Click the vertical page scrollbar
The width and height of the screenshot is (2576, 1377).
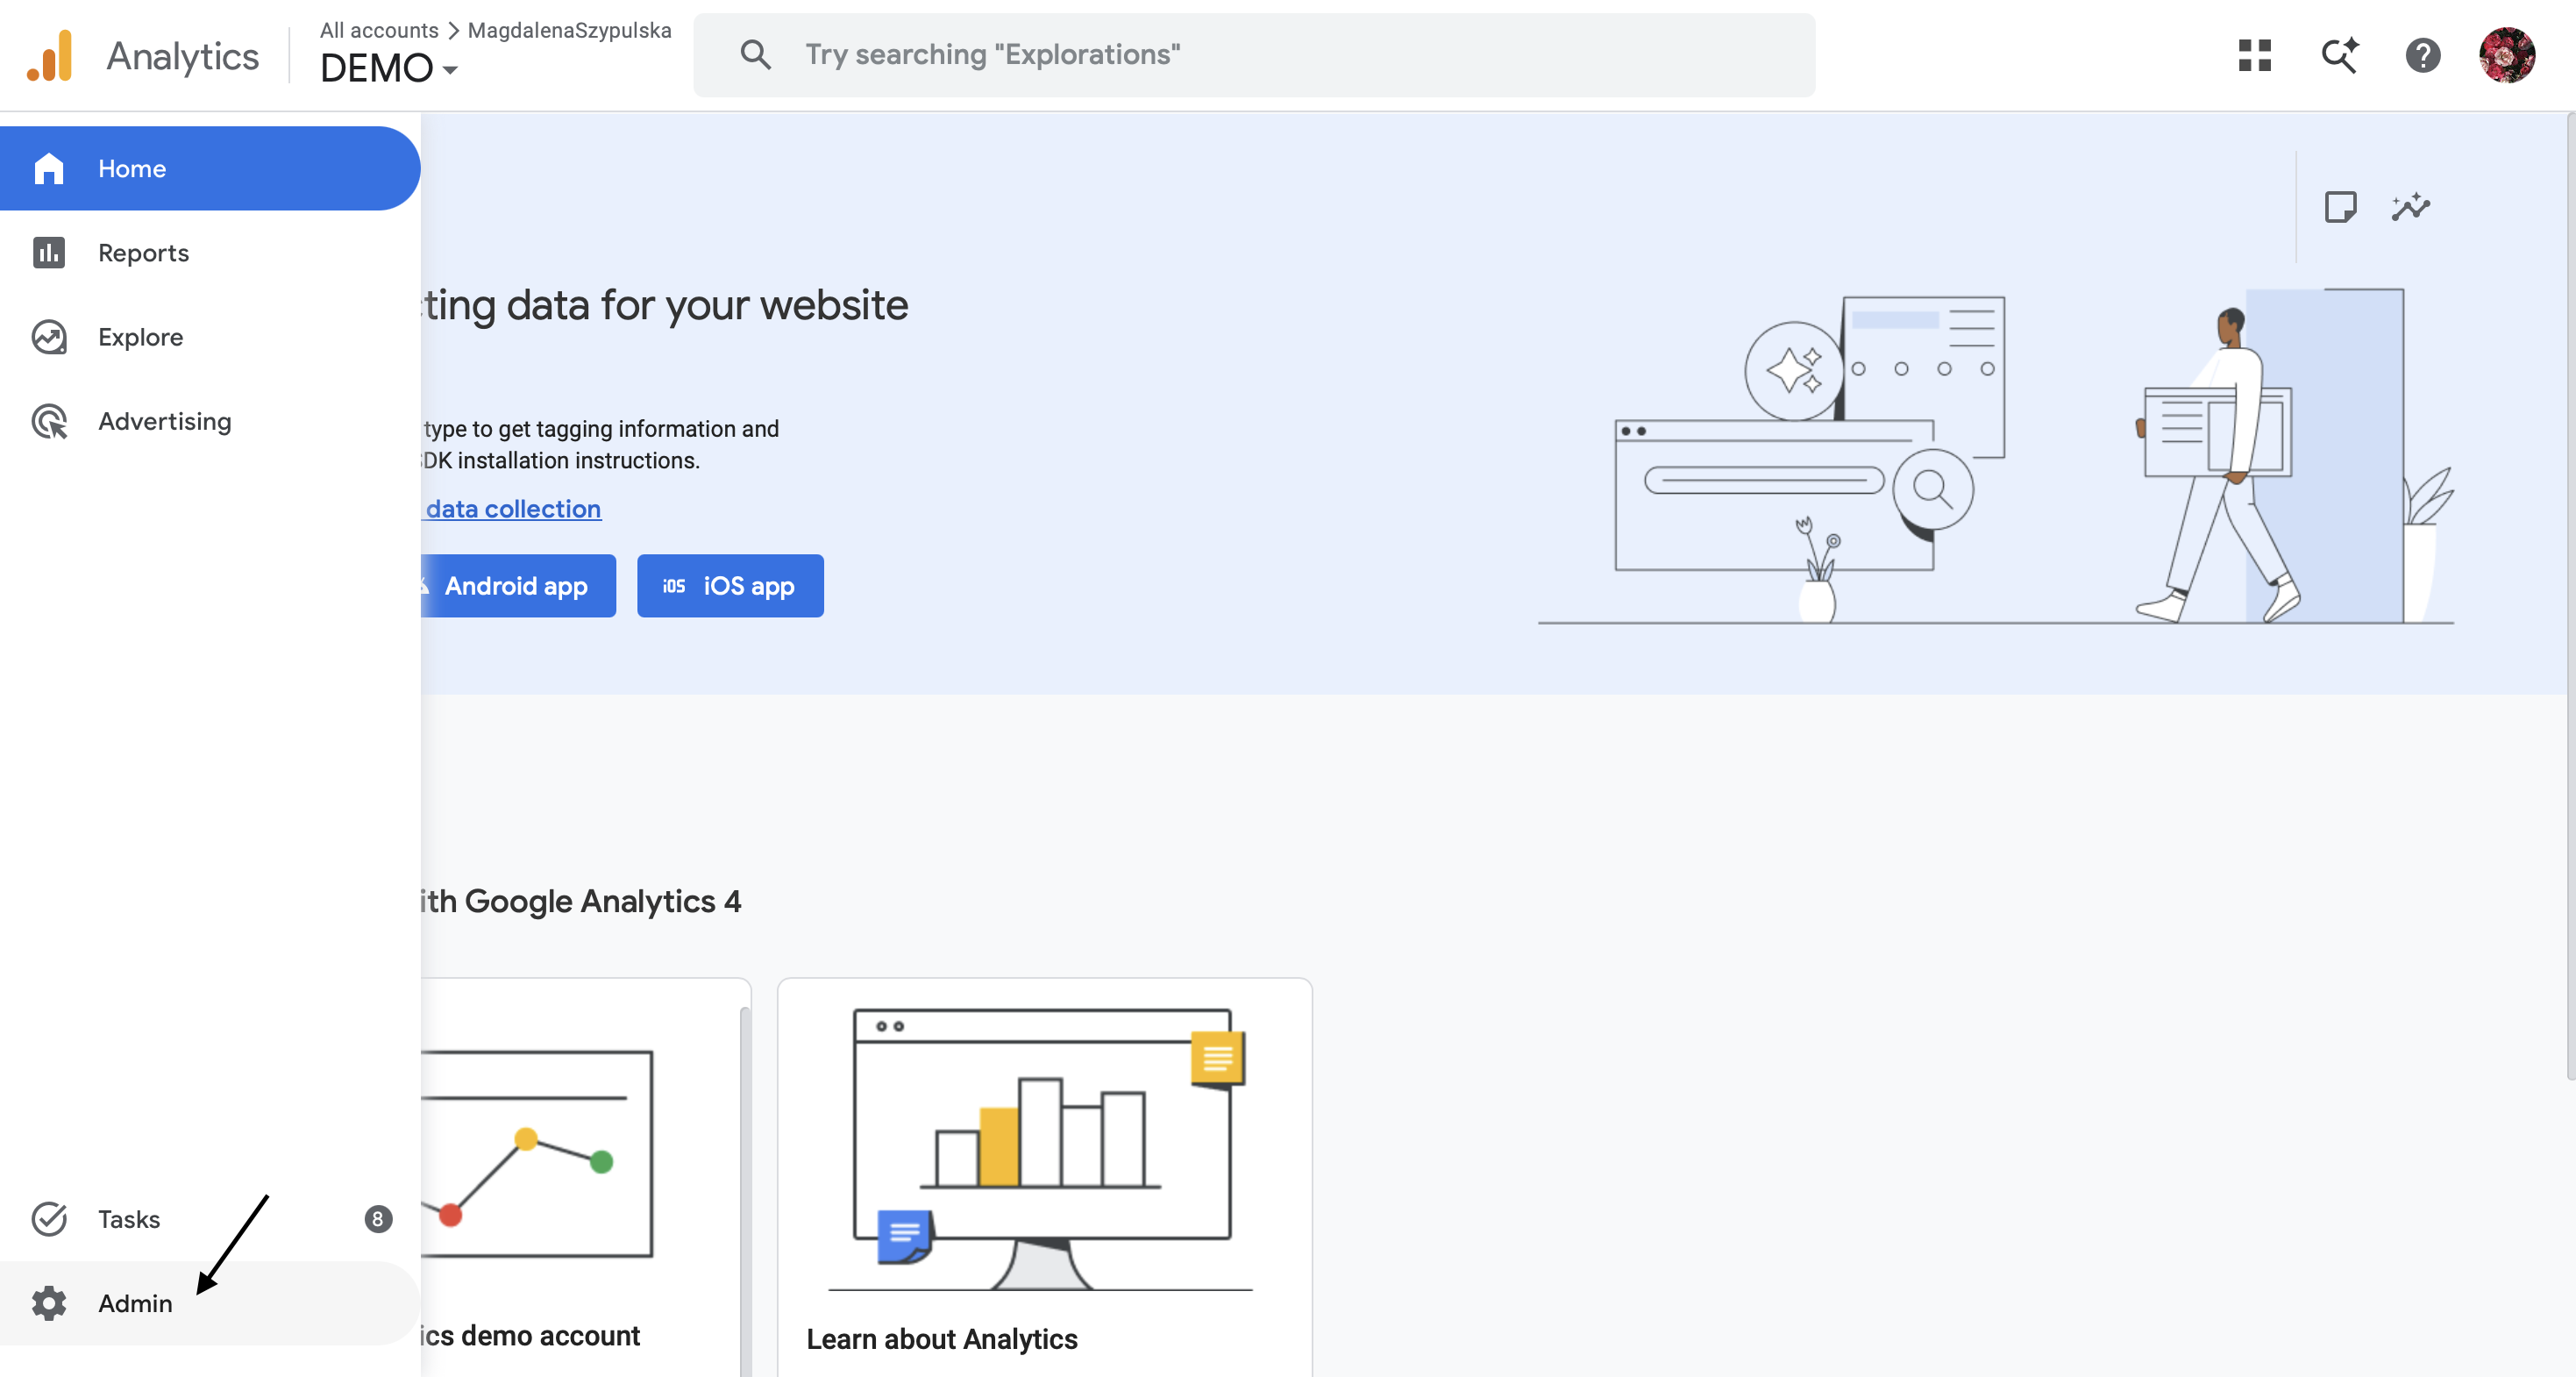click(2570, 596)
